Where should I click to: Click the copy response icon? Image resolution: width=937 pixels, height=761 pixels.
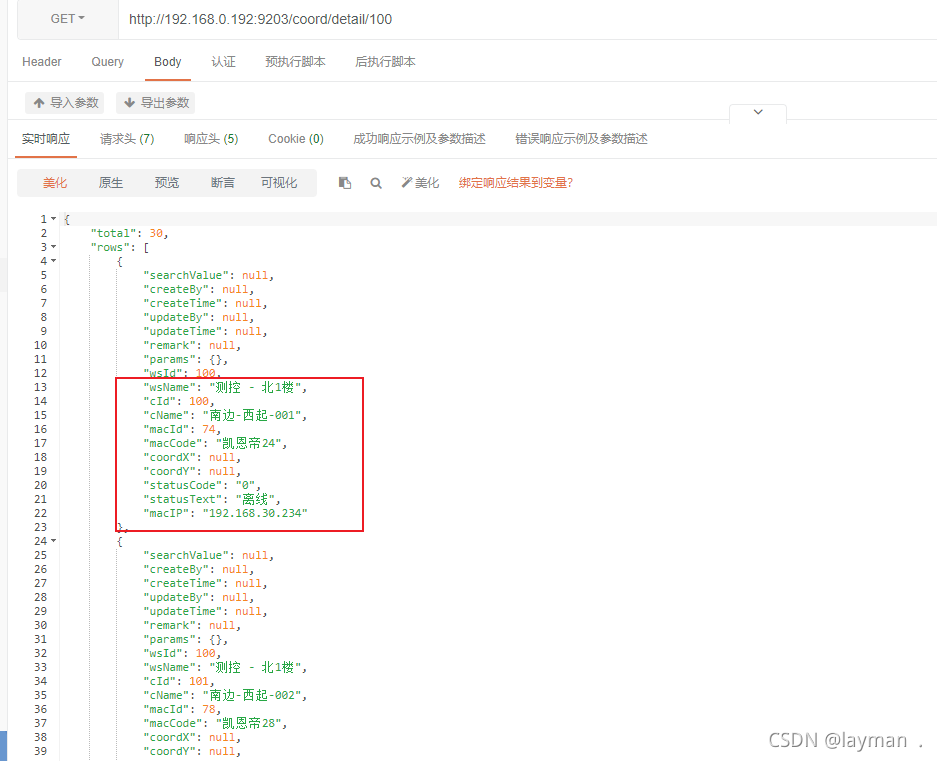click(x=345, y=183)
